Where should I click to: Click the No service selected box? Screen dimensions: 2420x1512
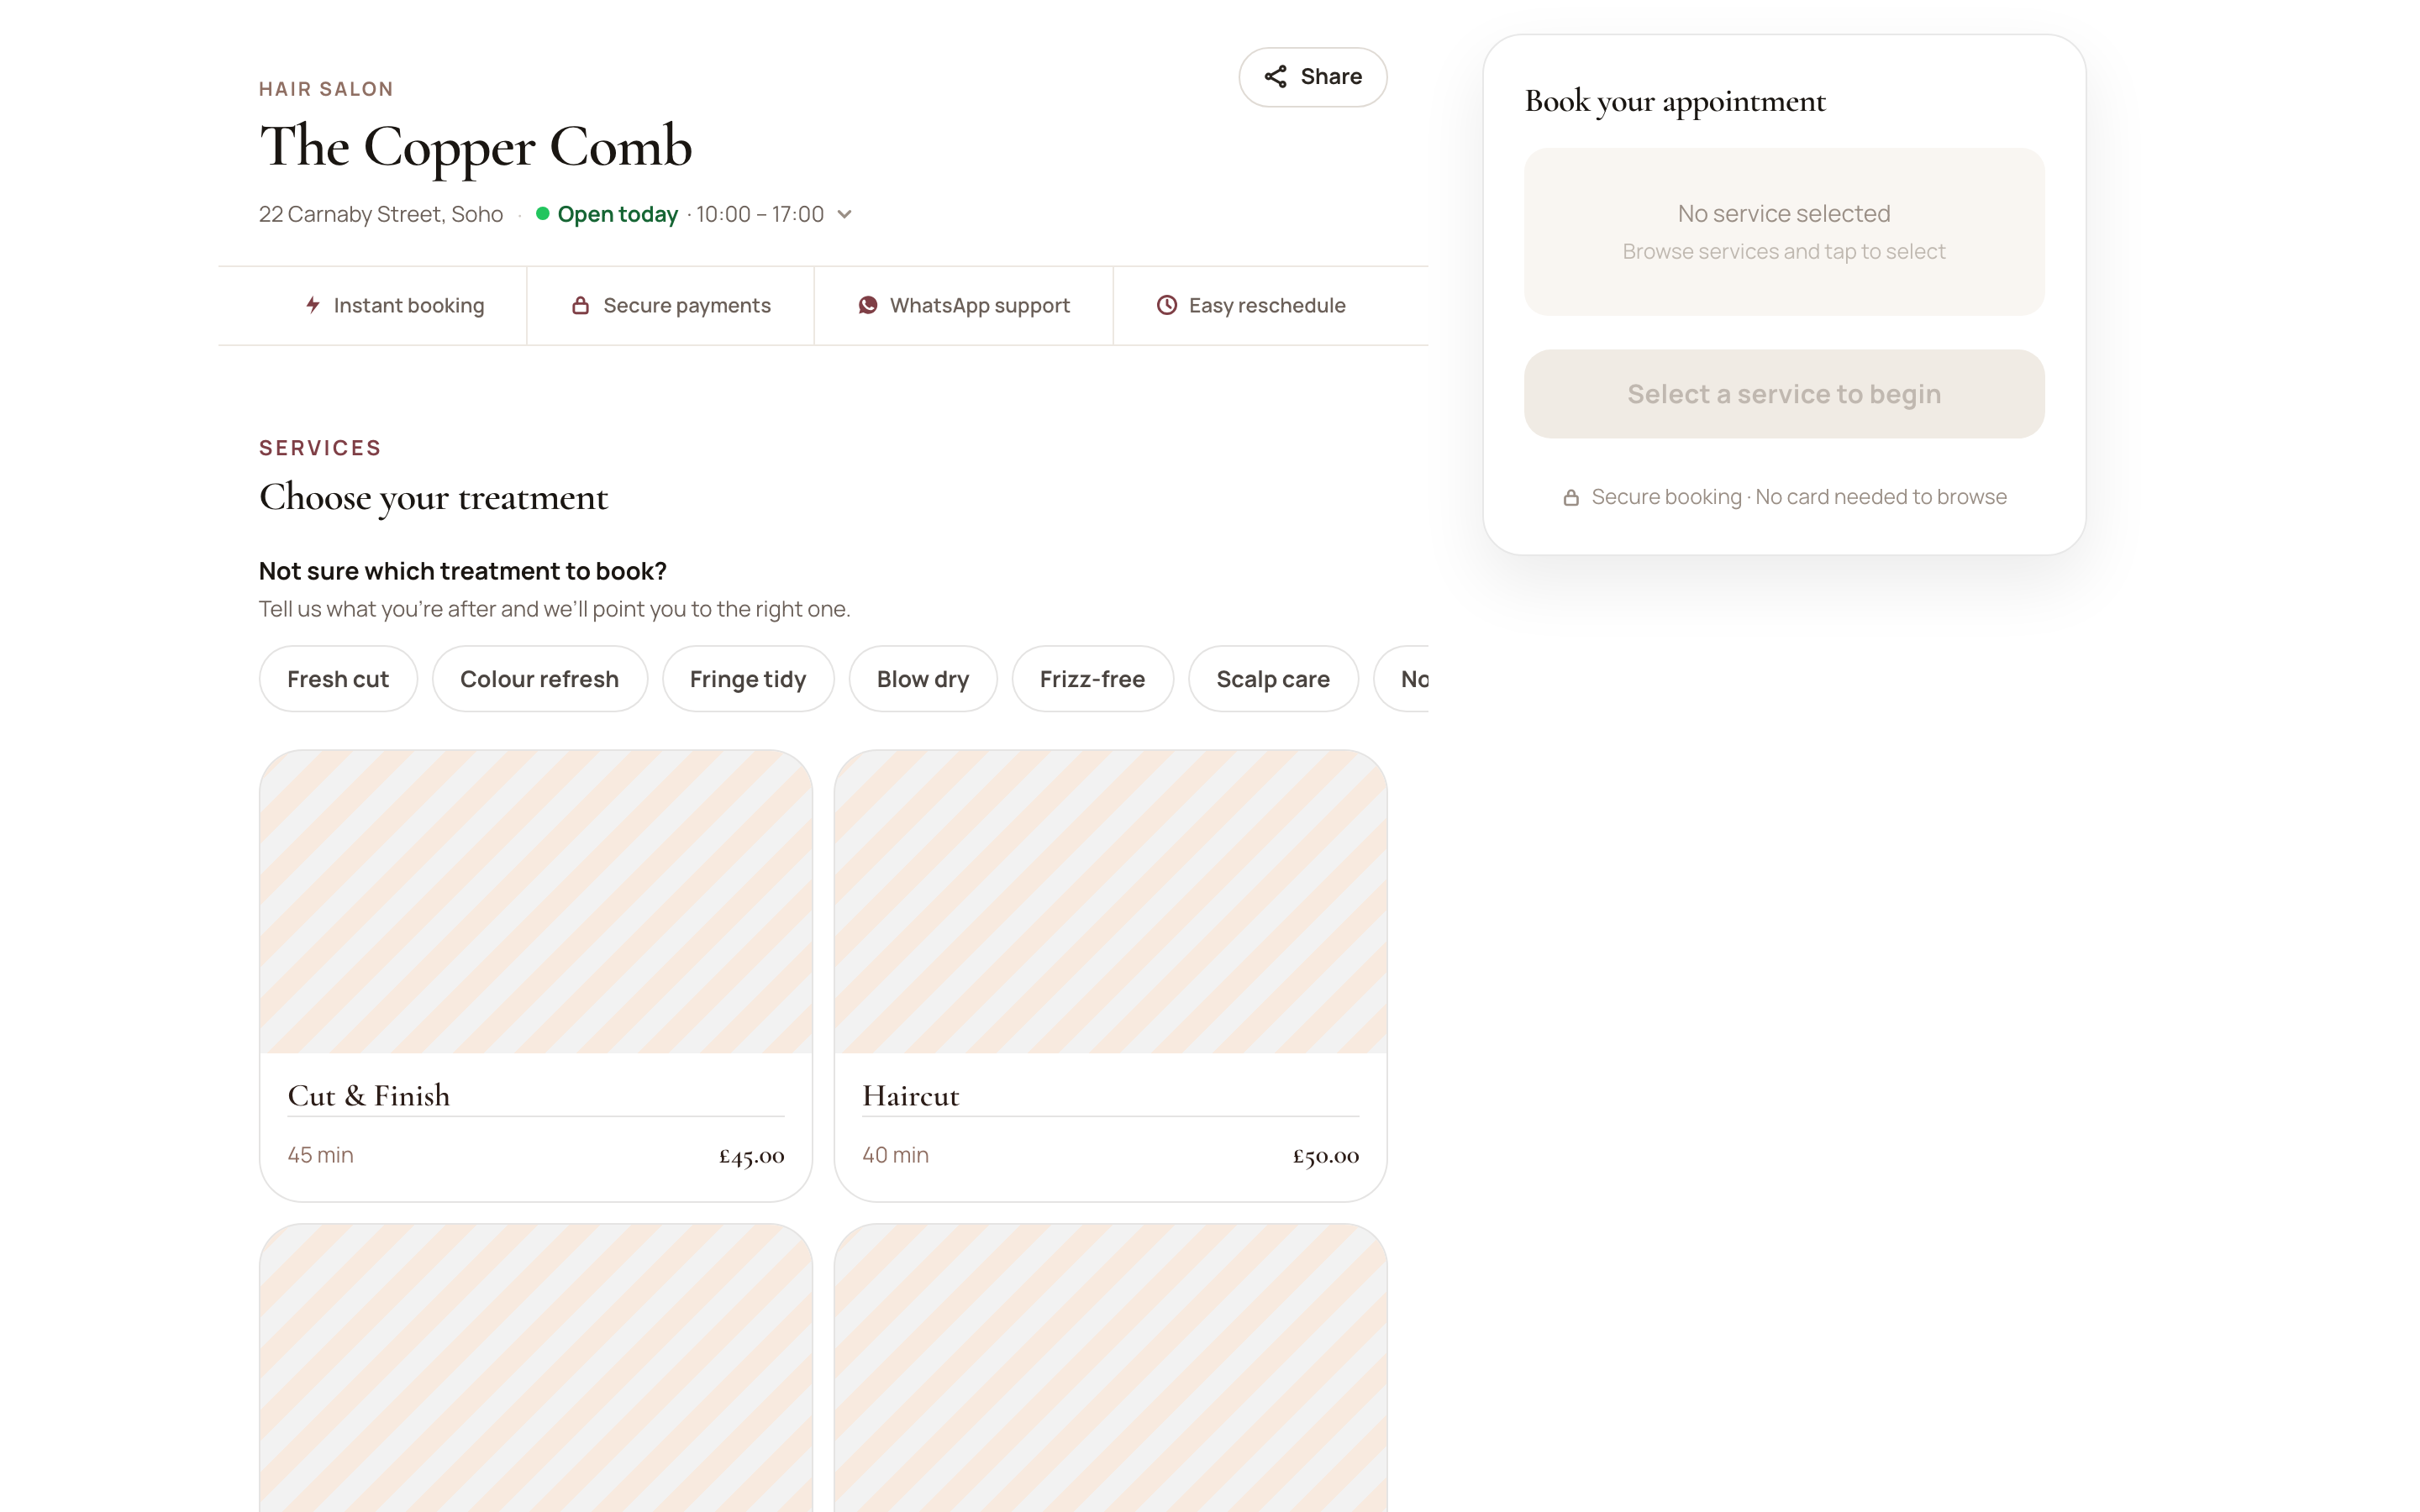pos(1784,232)
